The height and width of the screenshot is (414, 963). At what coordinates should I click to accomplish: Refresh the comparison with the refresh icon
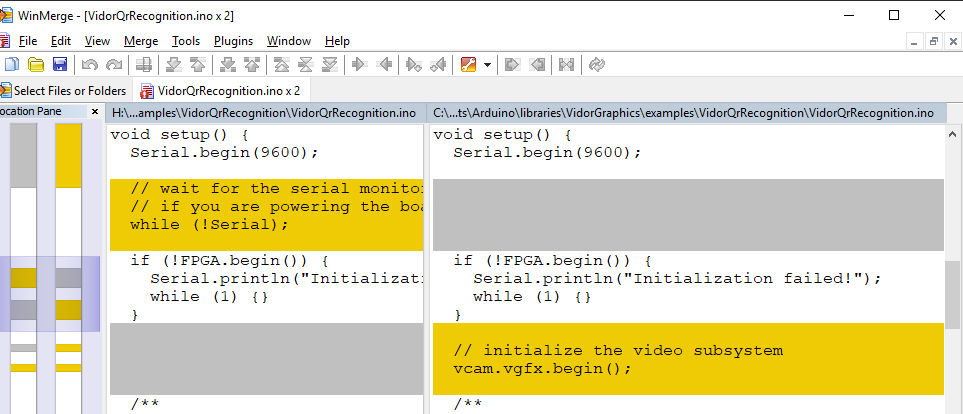click(x=596, y=64)
